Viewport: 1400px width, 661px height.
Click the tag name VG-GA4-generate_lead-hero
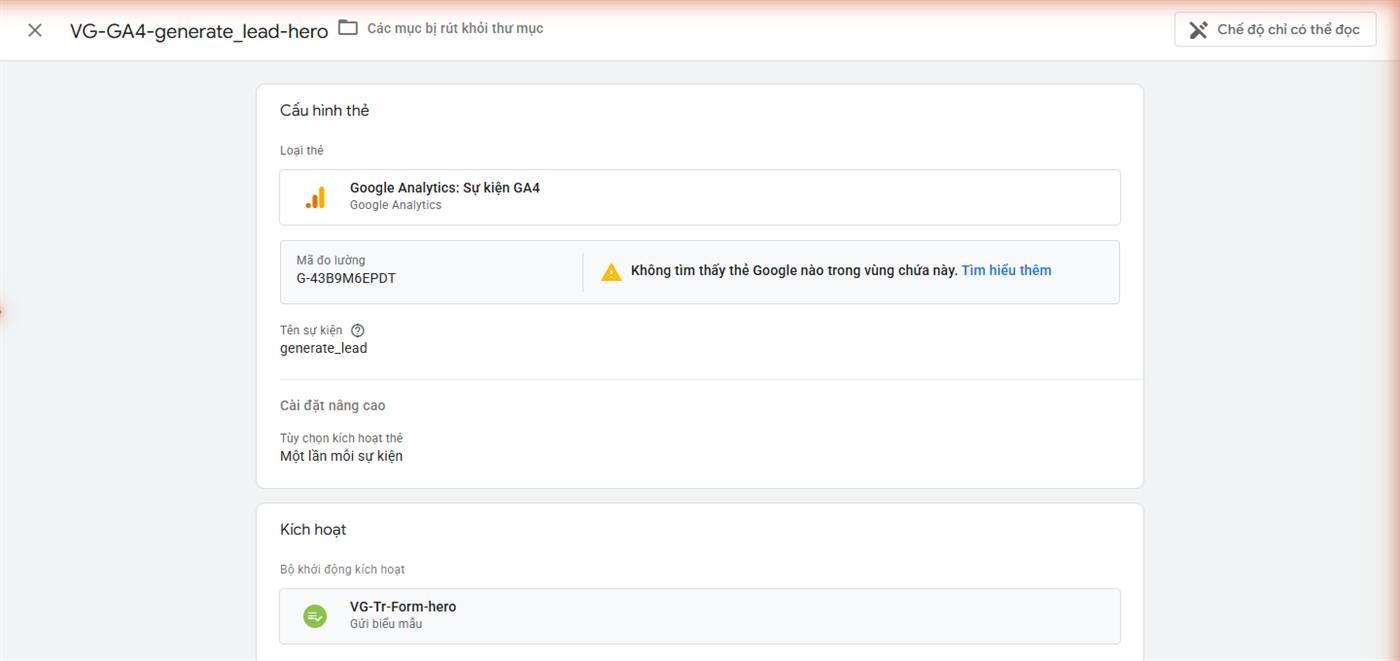click(x=199, y=31)
